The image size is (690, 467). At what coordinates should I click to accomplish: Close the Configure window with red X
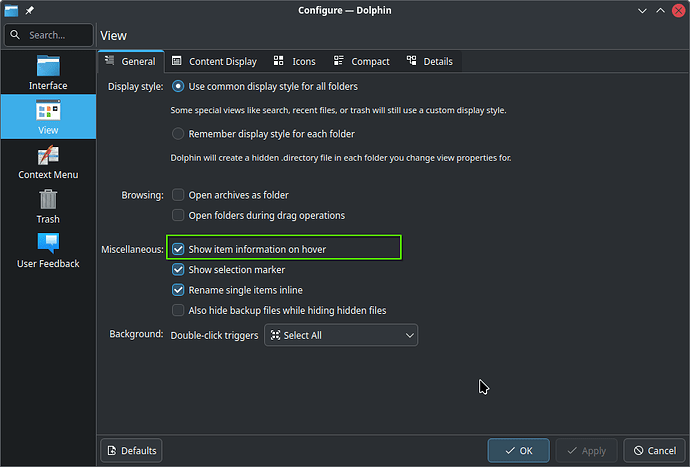(679, 10)
